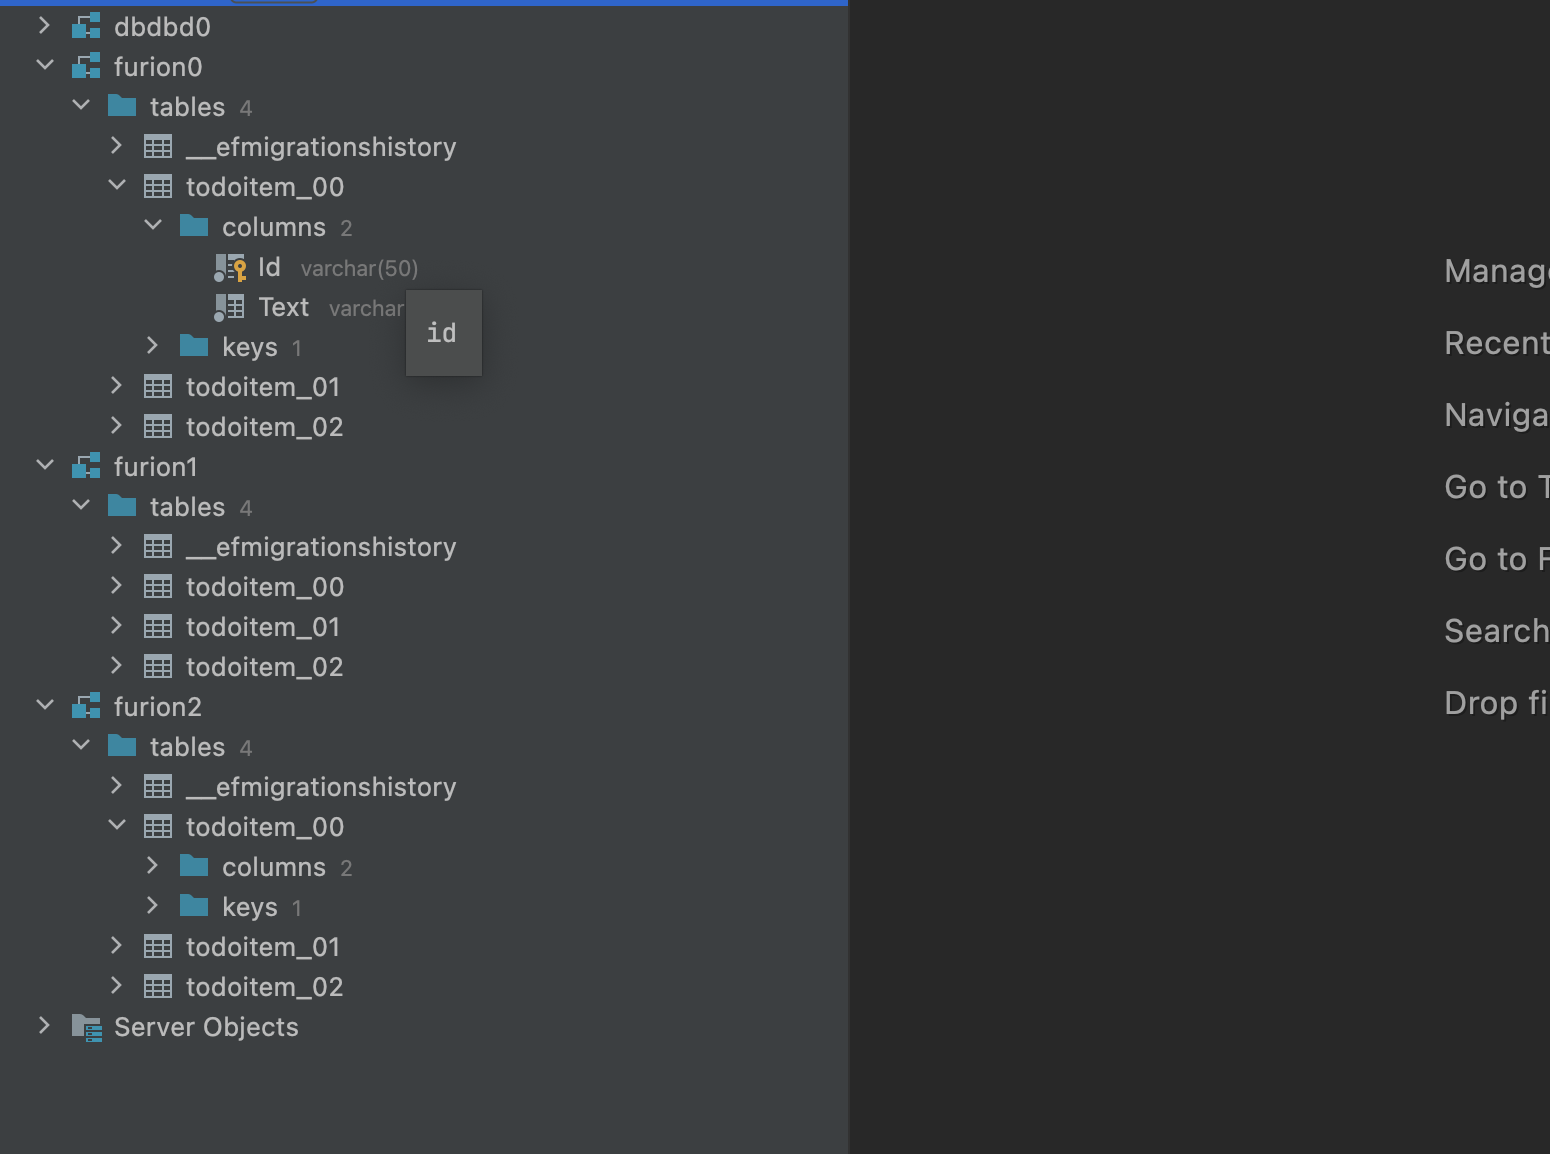Expand todoitem_00 in furion1
This screenshot has height=1154, width=1550.
click(116, 585)
